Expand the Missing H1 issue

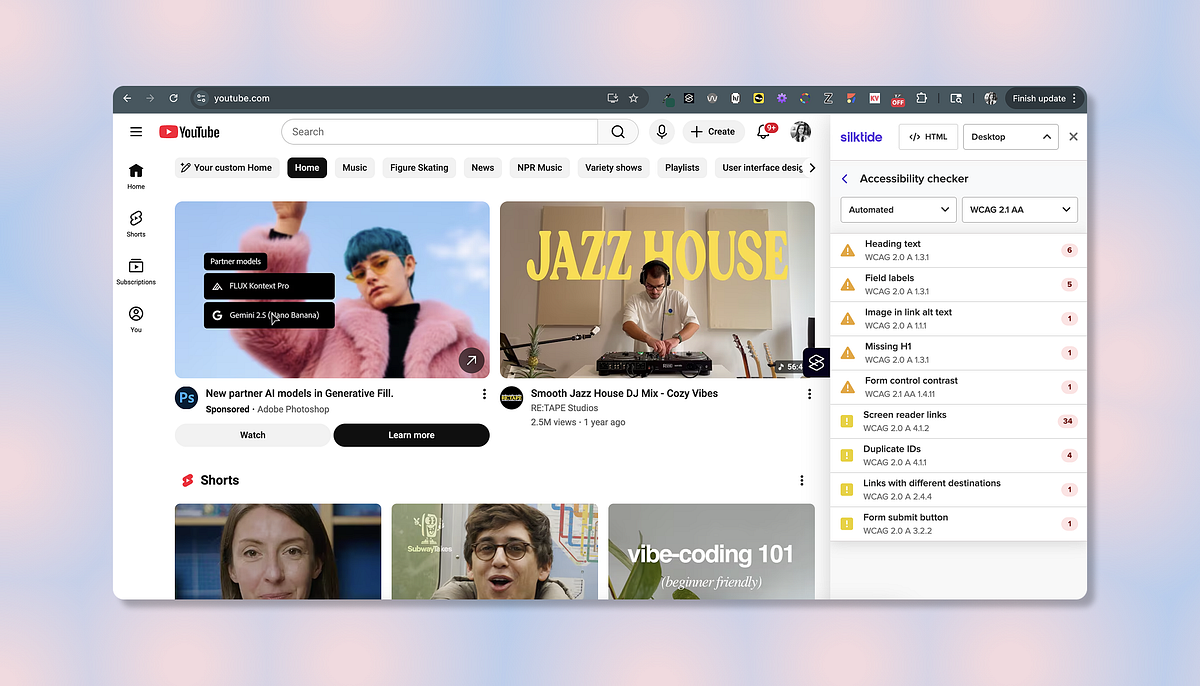[958, 353]
